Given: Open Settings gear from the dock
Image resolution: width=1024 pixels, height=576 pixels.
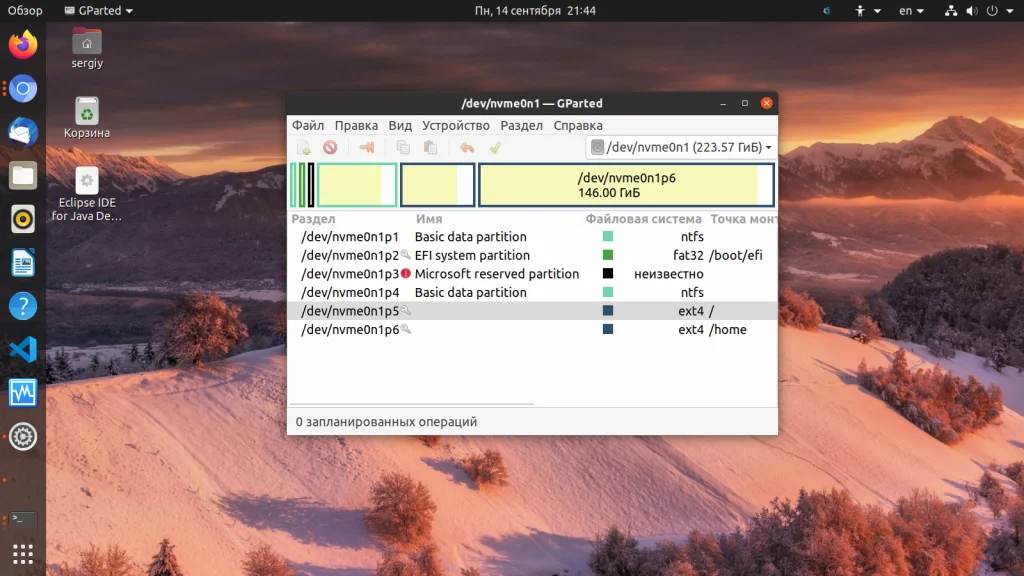Looking at the screenshot, I should pyautogui.click(x=23, y=436).
